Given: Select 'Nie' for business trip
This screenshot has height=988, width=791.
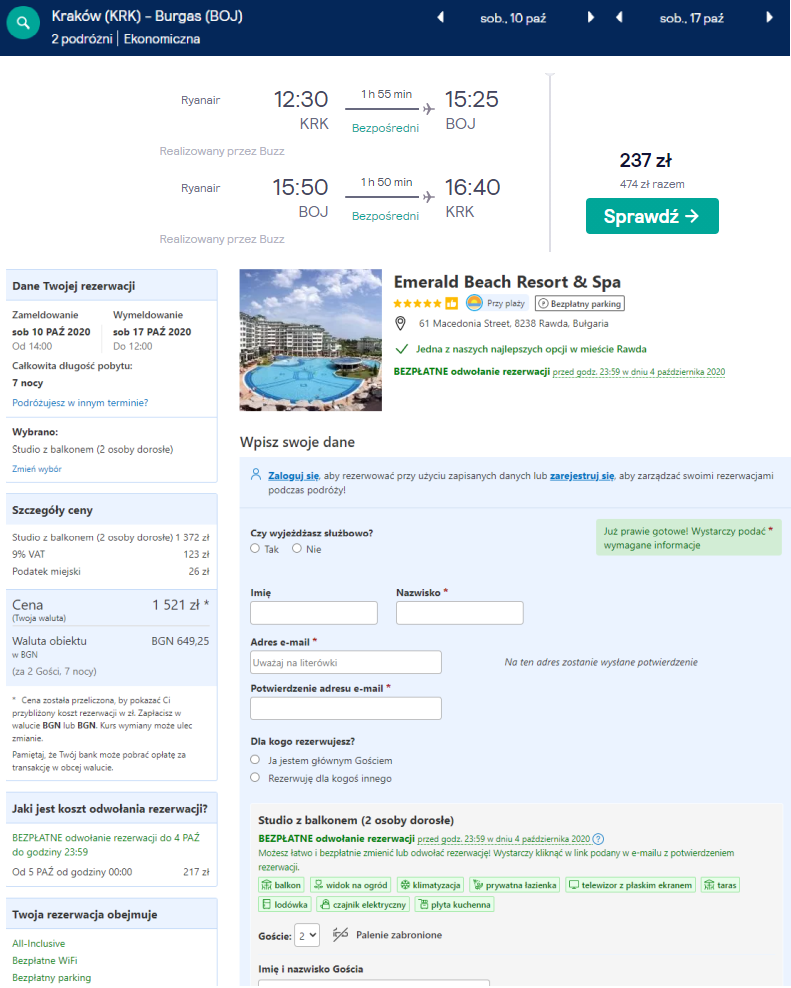Looking at the screenshot, I should (x=297, y=548).
